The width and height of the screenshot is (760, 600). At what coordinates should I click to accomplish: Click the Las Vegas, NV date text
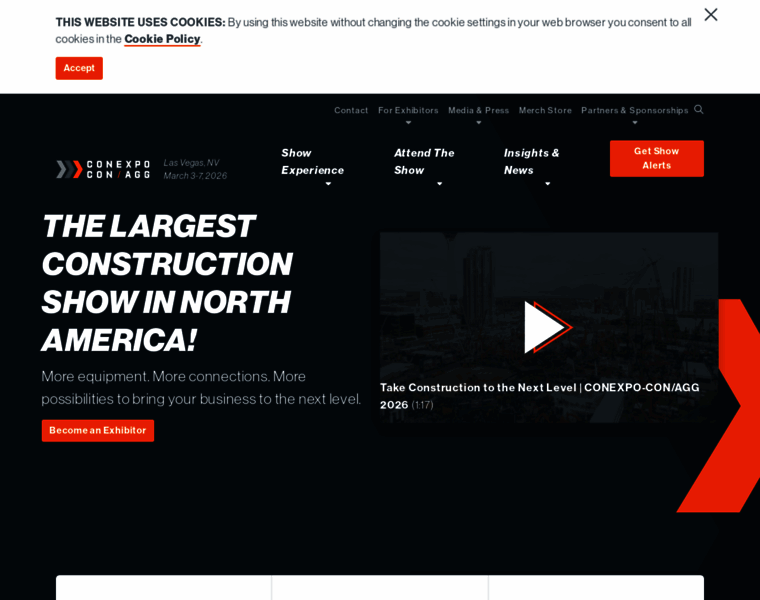(195, 169)
